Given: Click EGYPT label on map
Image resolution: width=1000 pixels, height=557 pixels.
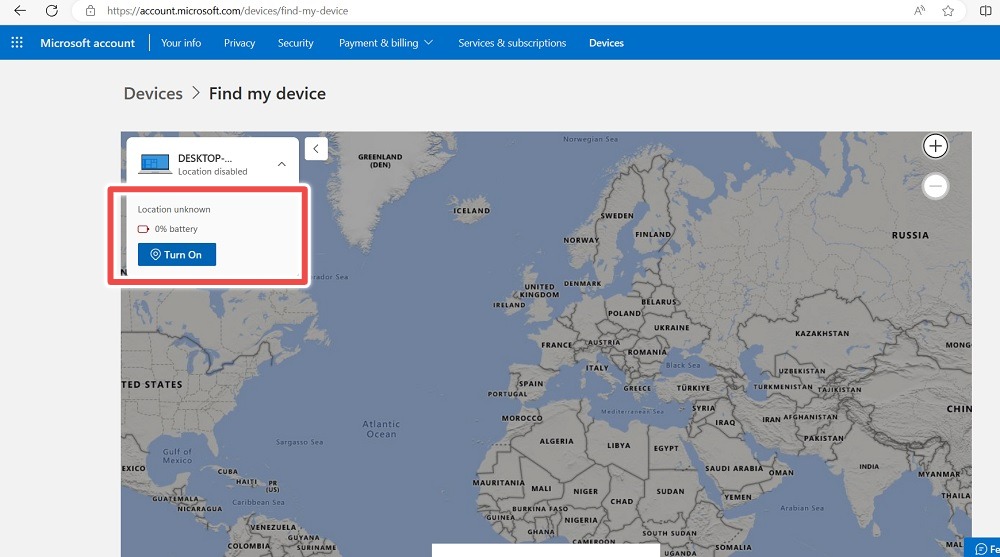Looking at the screenshot, I should (x=666, y=449).
